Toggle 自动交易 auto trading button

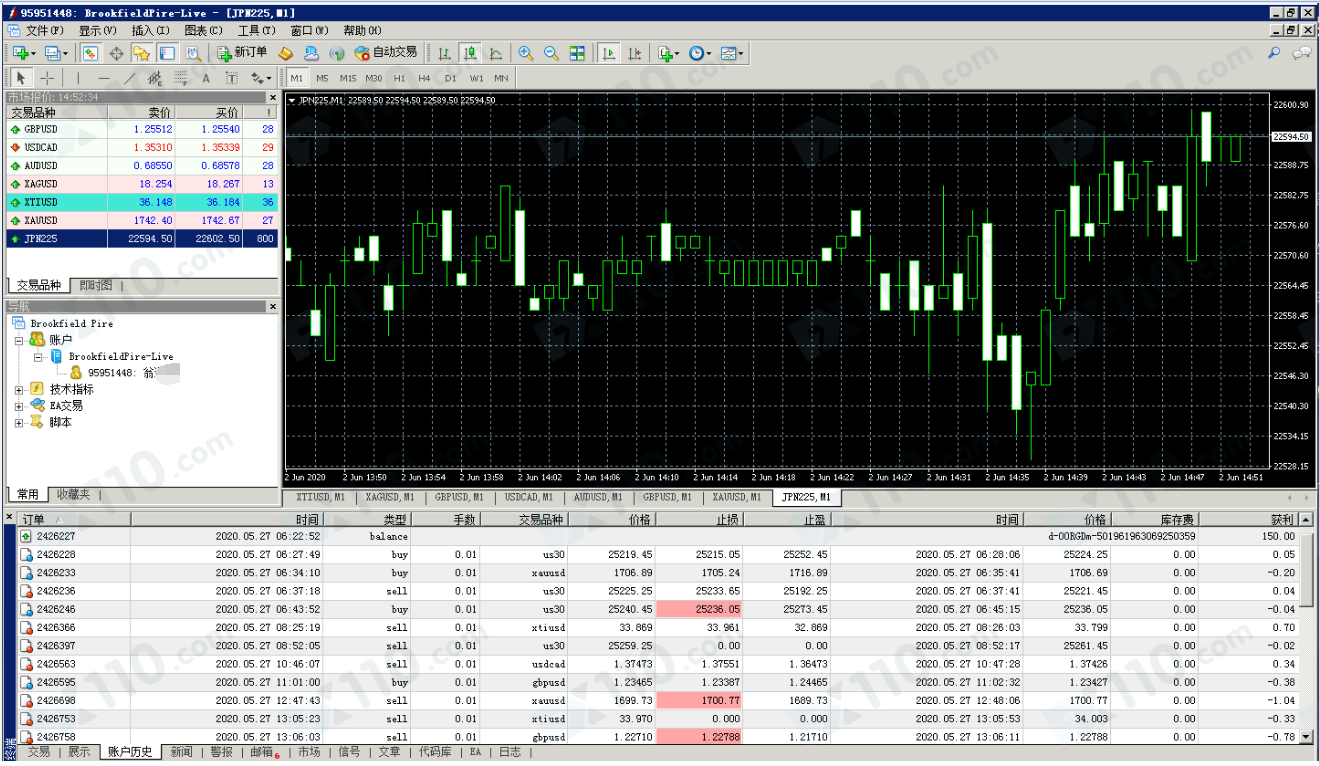click(386, 53)
